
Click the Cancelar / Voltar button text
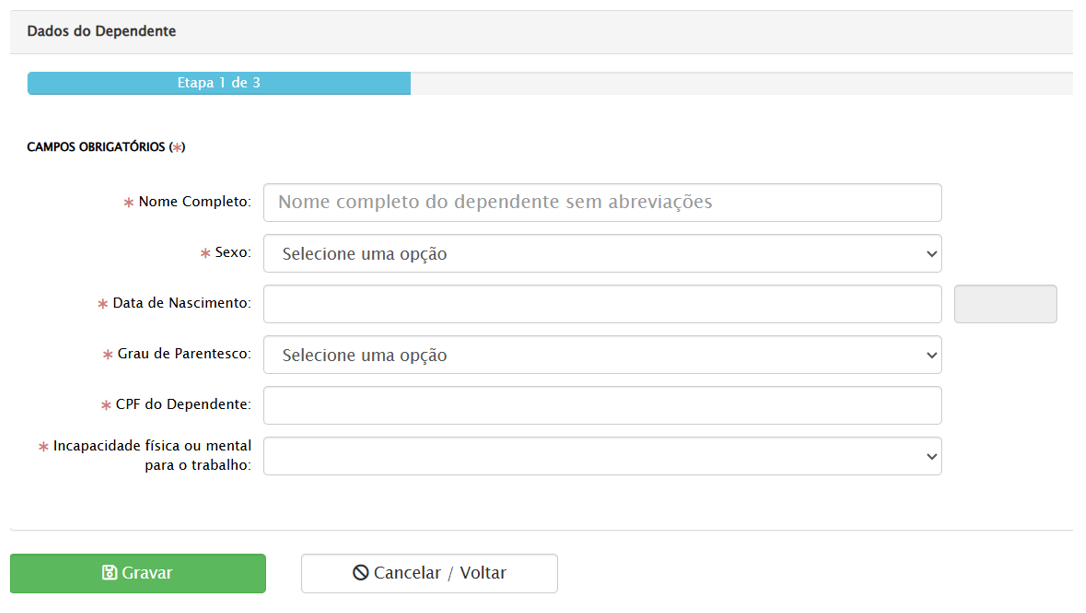click(x=440, y=573)
